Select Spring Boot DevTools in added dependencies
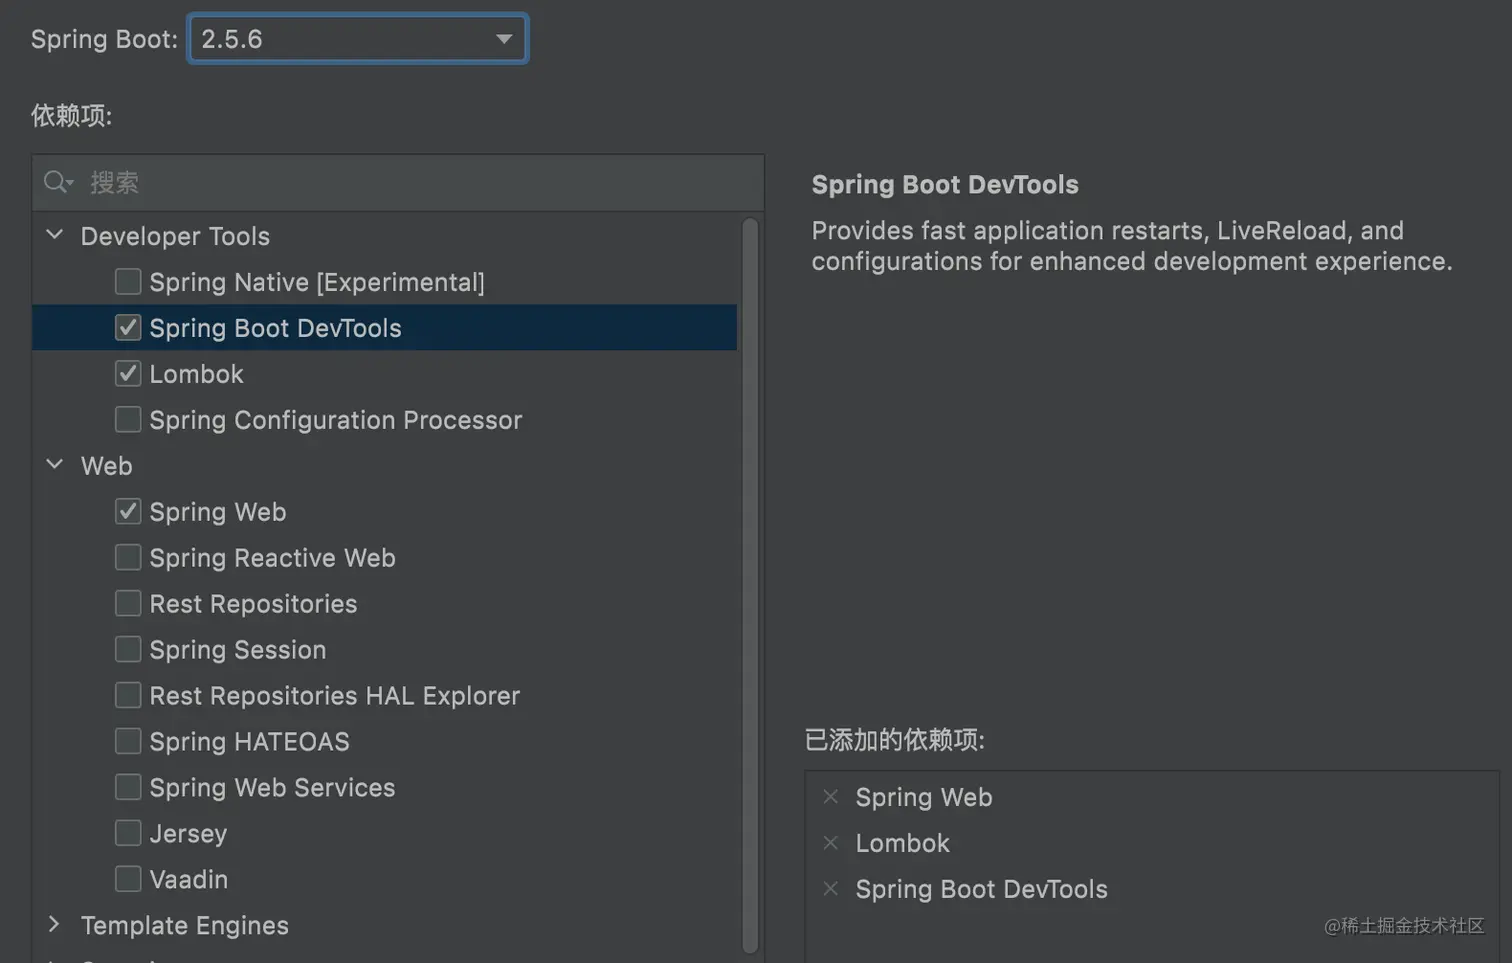The height and width of the screenshot is (963, 1512). coord(981,889)
